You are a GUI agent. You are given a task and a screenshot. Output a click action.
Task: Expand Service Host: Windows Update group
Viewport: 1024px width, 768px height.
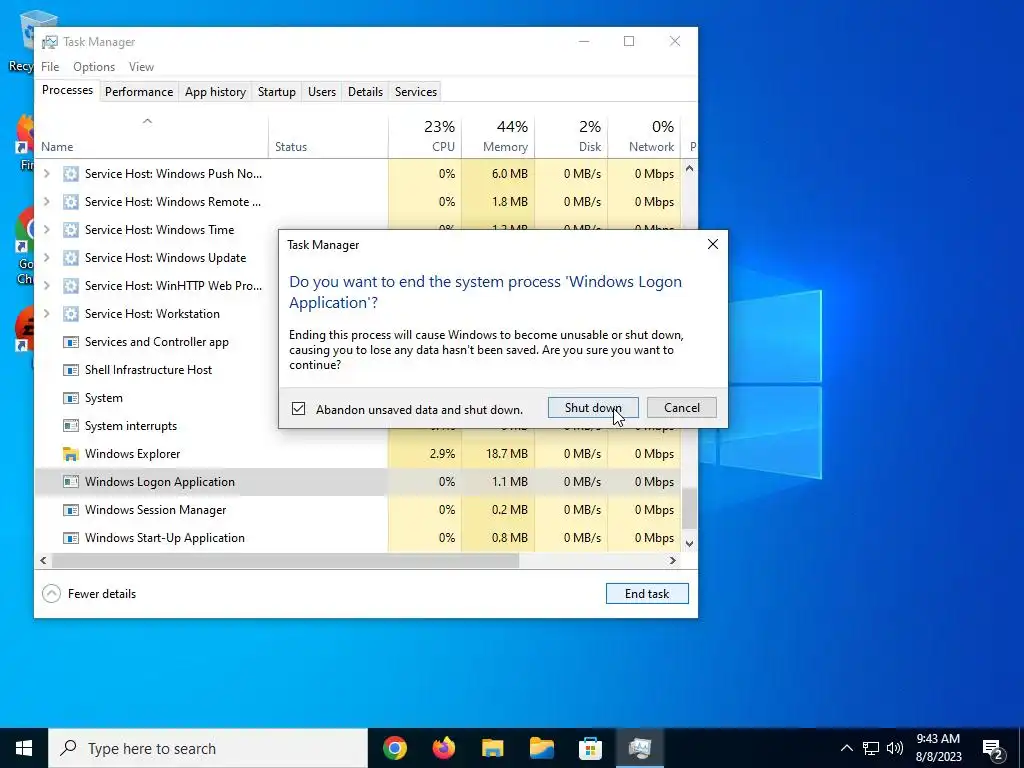46,257
